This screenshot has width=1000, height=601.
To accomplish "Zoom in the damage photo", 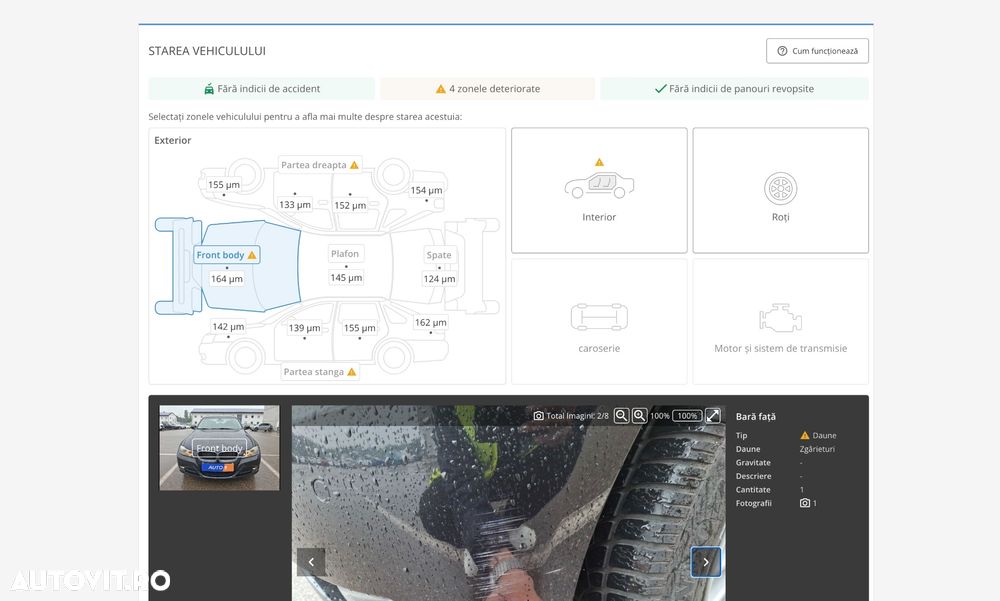I will (639, 416).
